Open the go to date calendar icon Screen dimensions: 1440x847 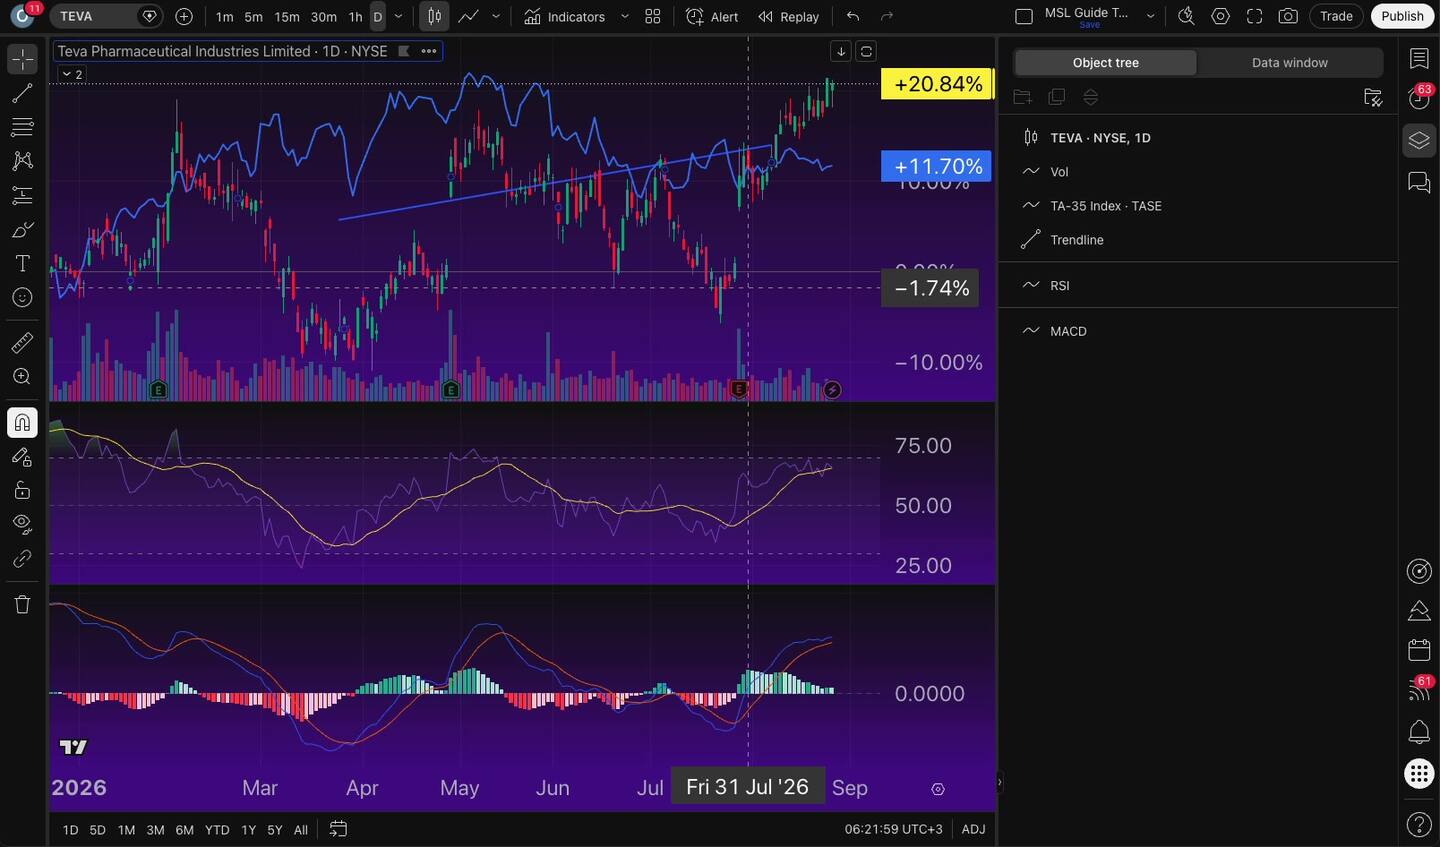[x=338, y=829]
